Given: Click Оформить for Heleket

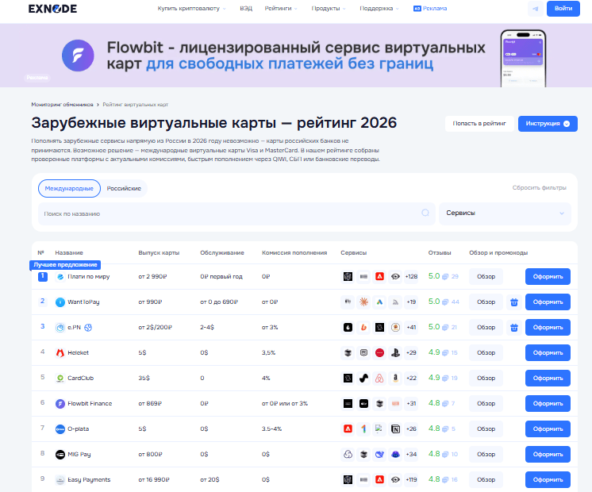Looking at the screenshot, I should point(548,353).
